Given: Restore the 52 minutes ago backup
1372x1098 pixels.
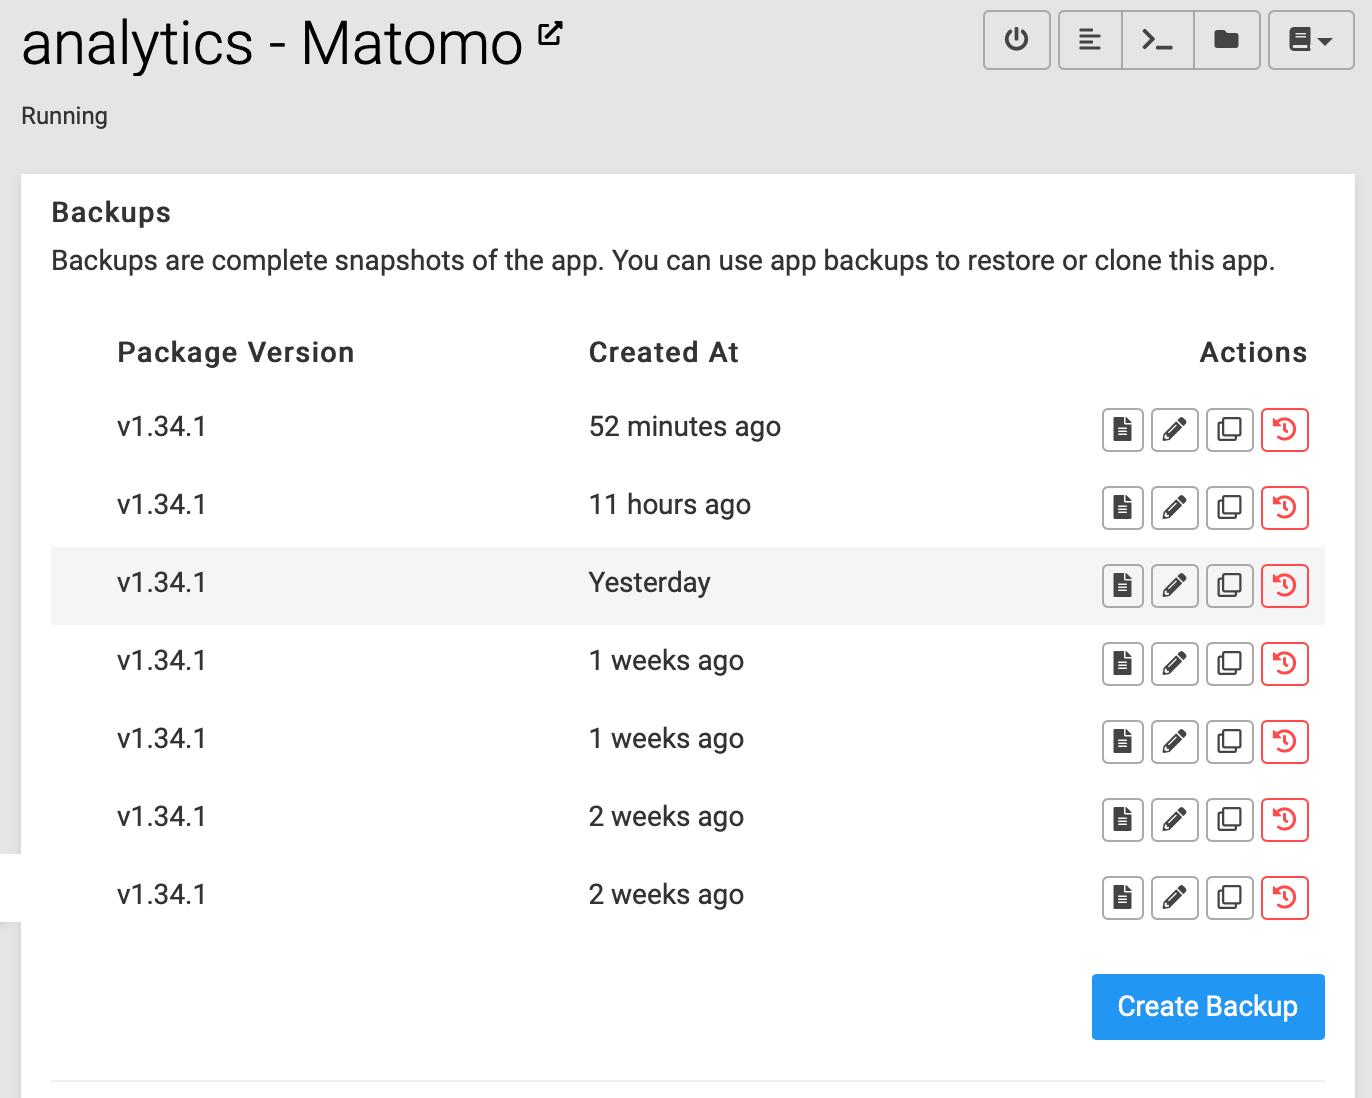Looking at the screenshot, I should coord(1285,430).
